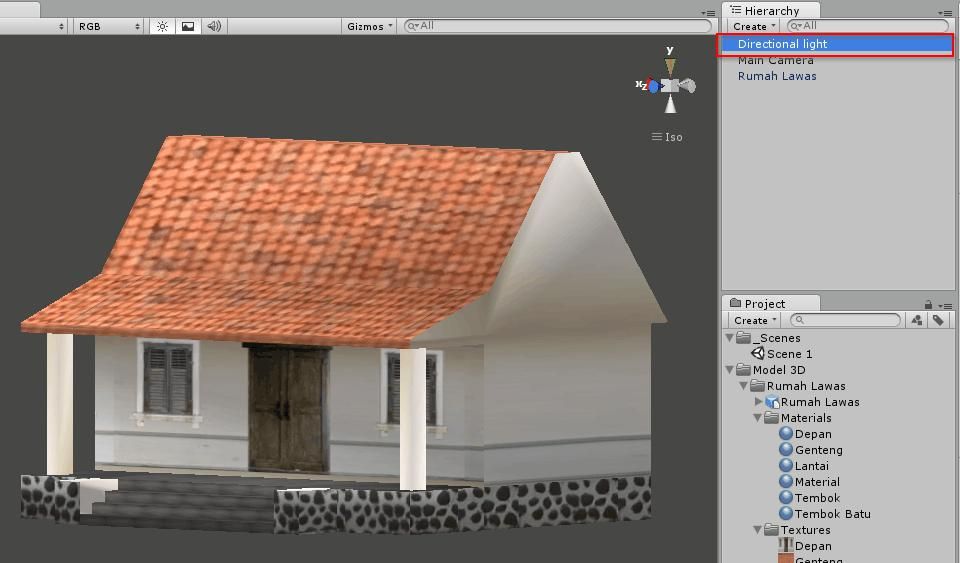This screenshot has width=960, height=563.
Task: Select the Genteng material sphere icon
Action: point(786,450)
